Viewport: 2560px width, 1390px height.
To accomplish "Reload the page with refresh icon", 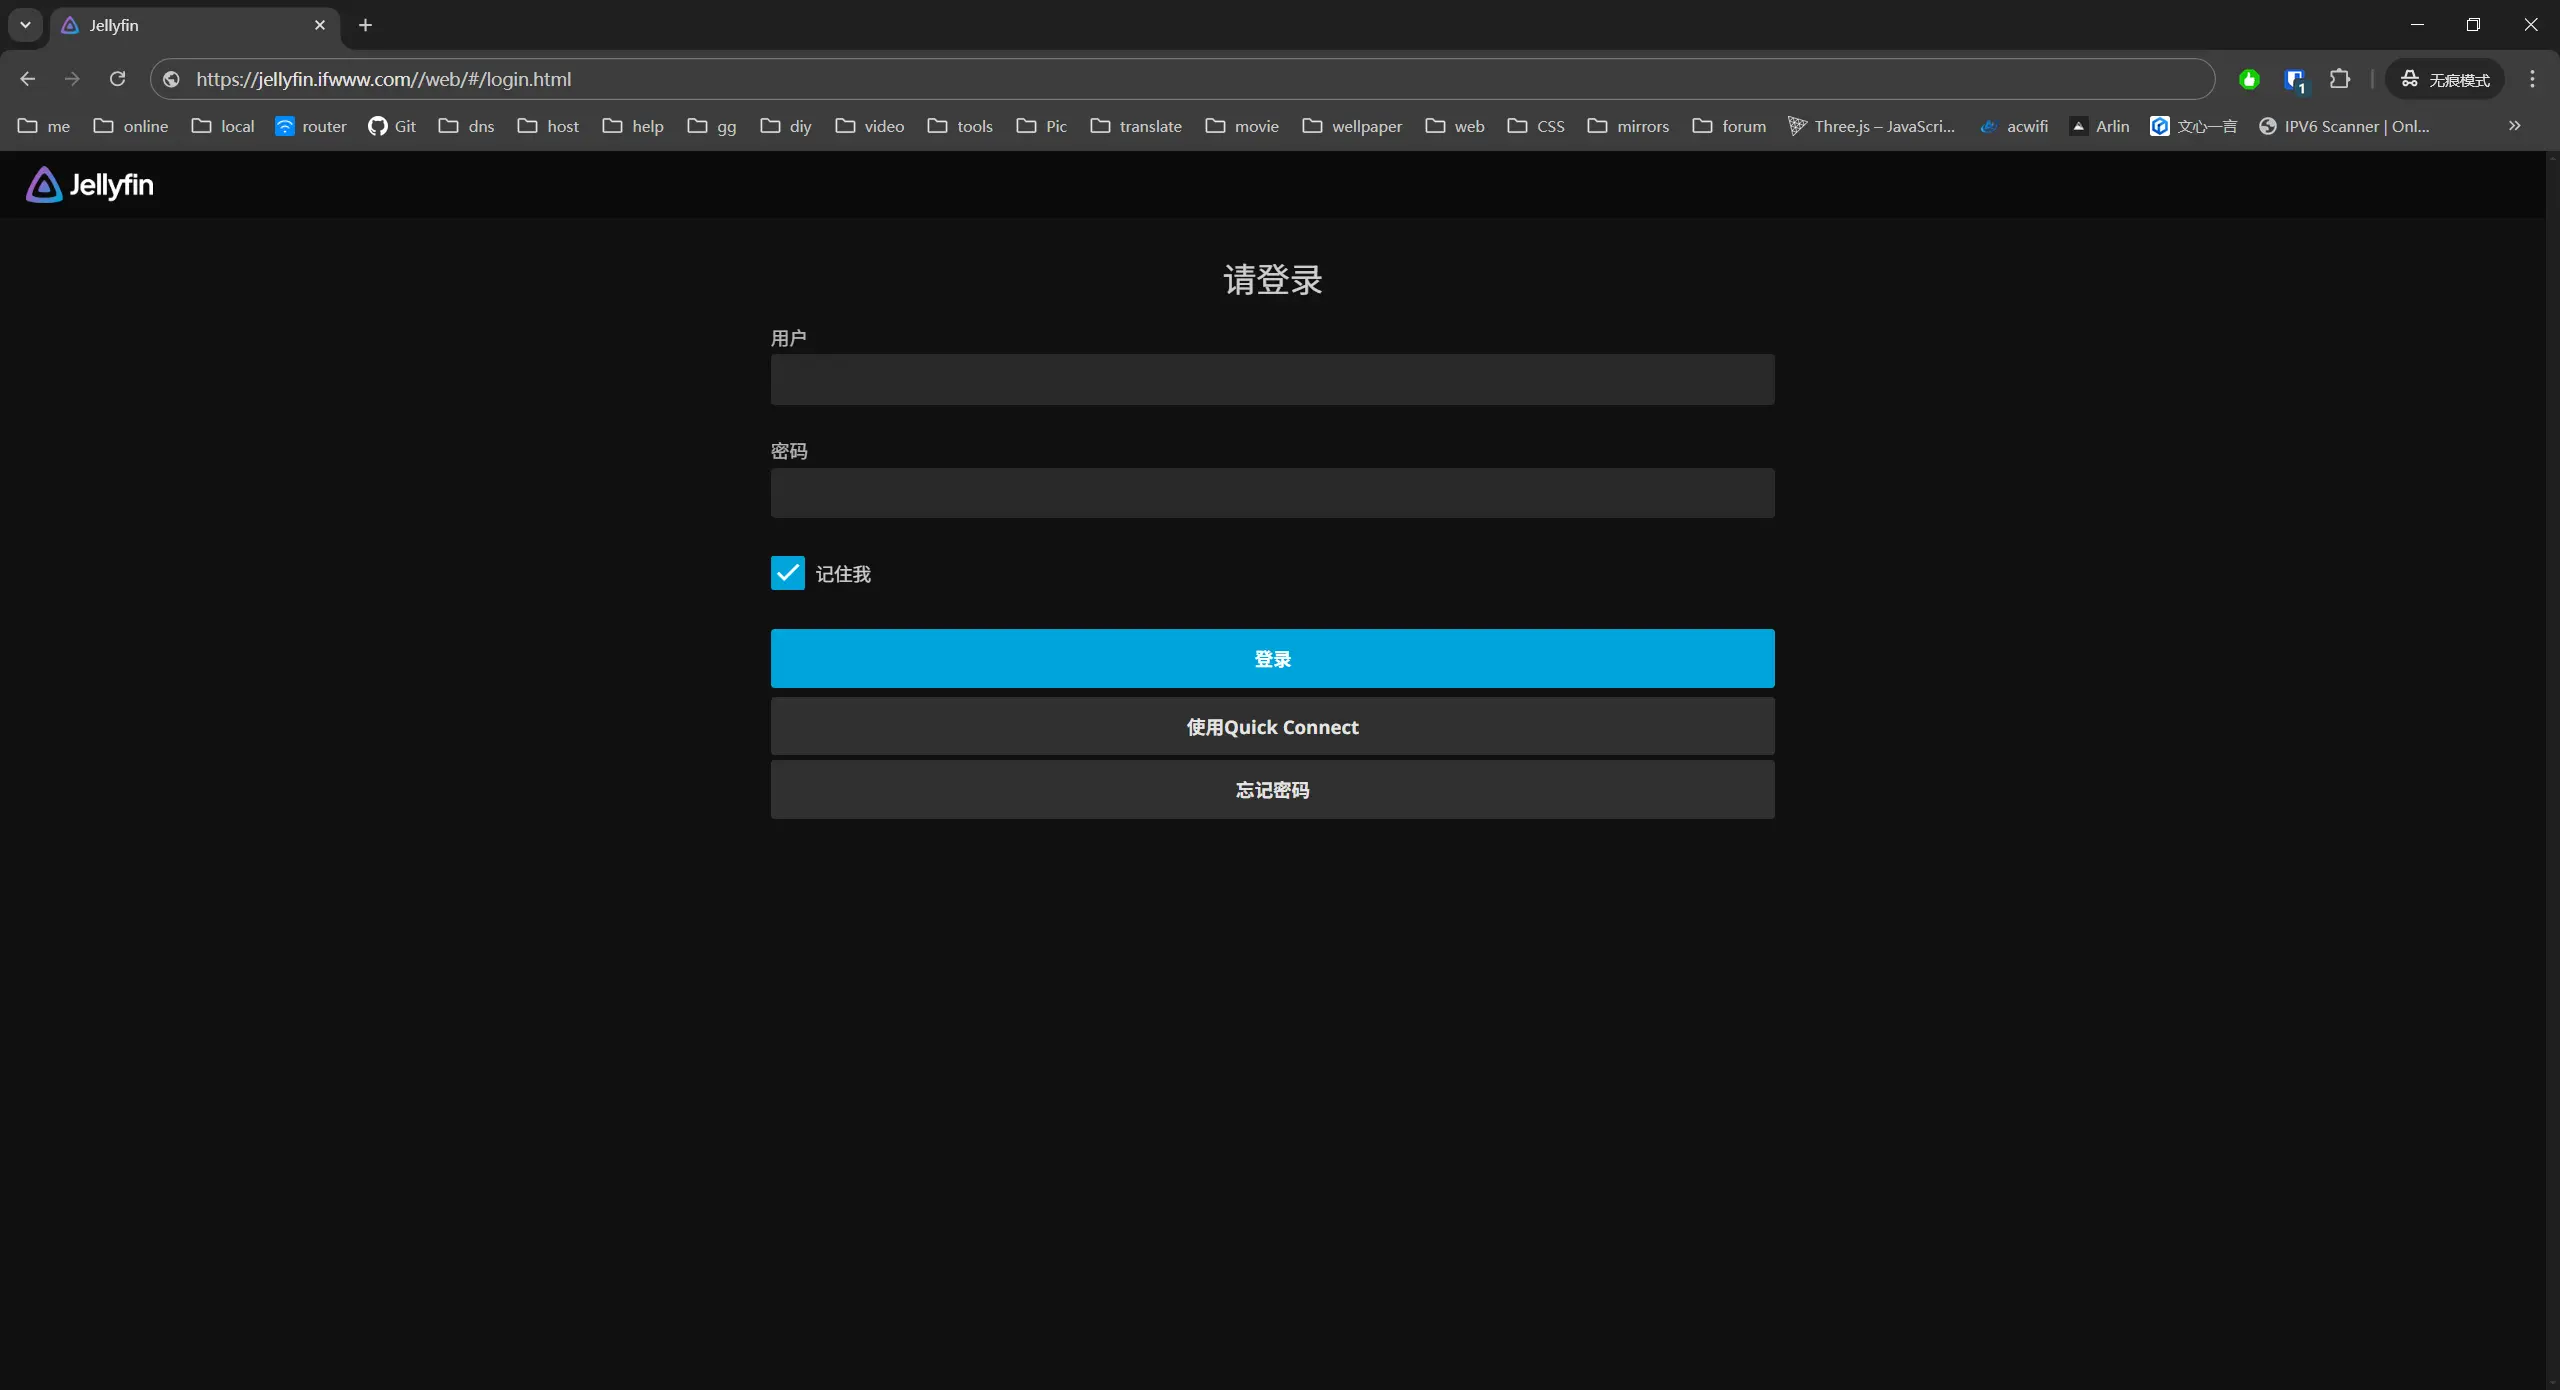I will click(x=117, y=79).
